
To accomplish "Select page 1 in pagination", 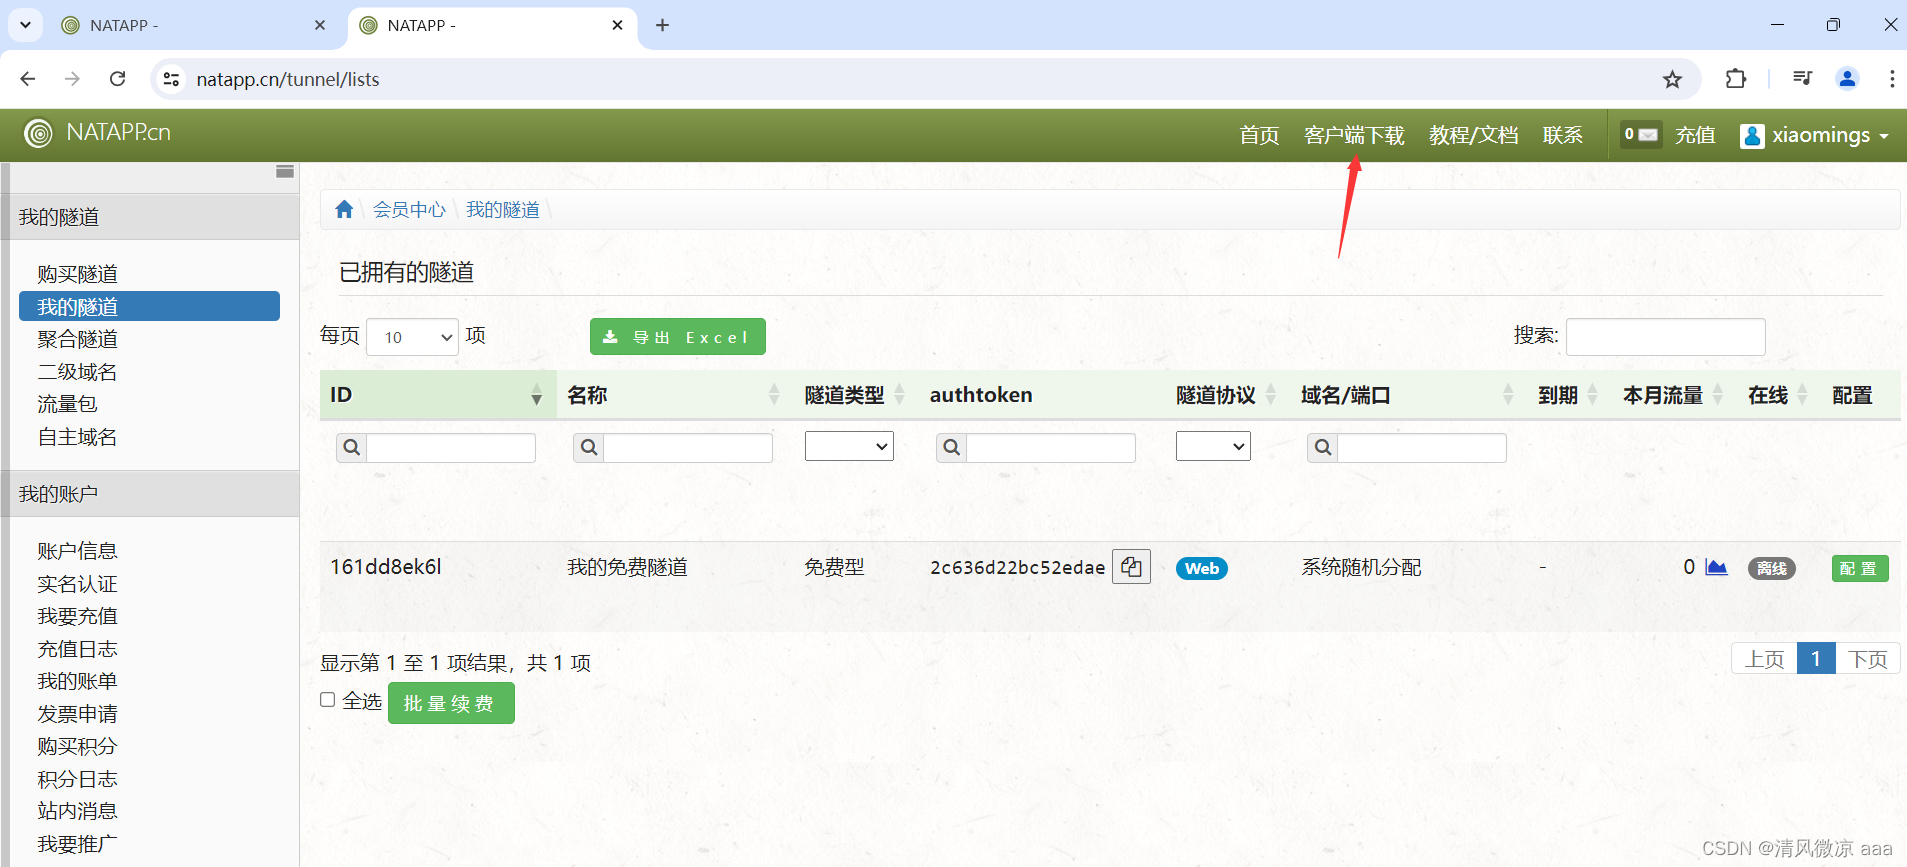I will [1816, 659].
